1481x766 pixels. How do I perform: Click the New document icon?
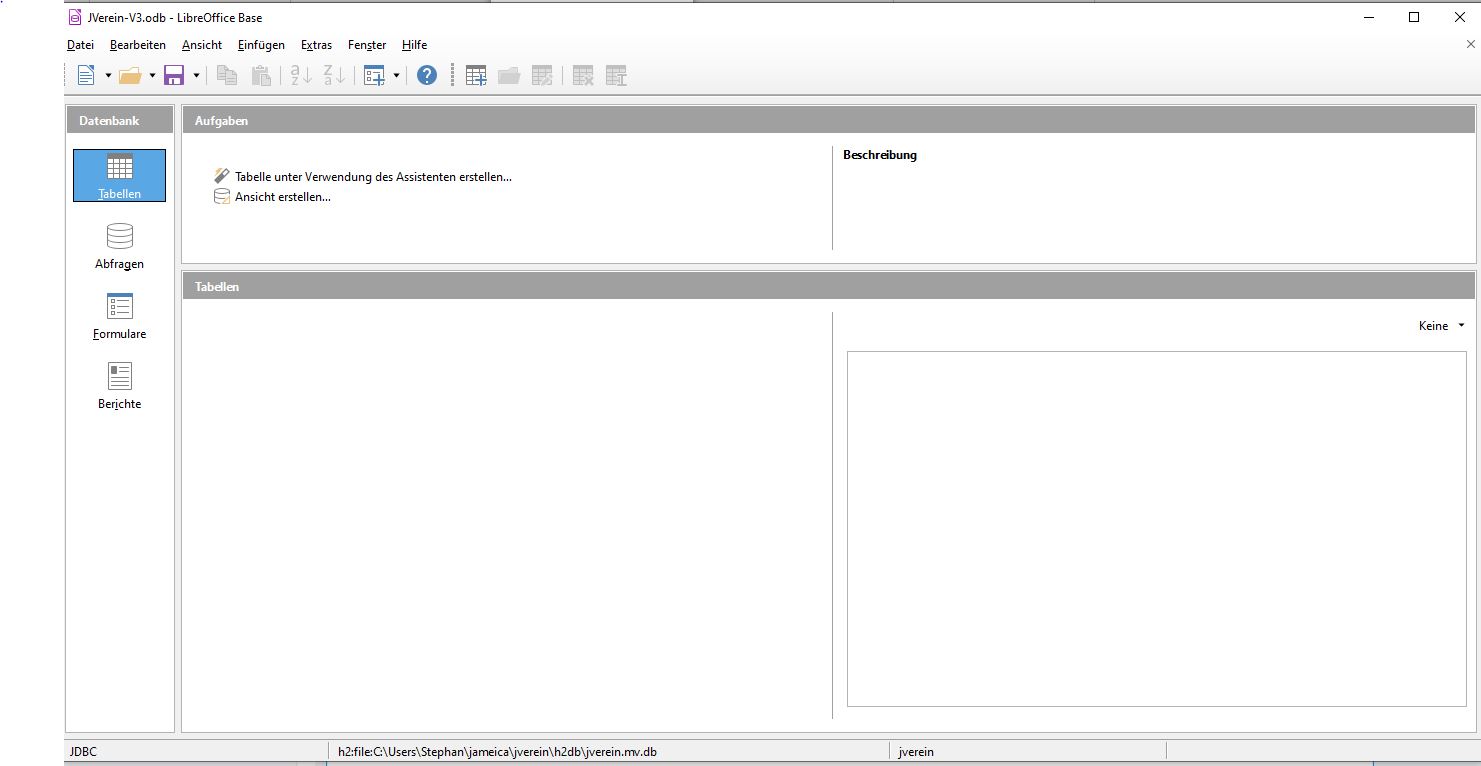86,75
